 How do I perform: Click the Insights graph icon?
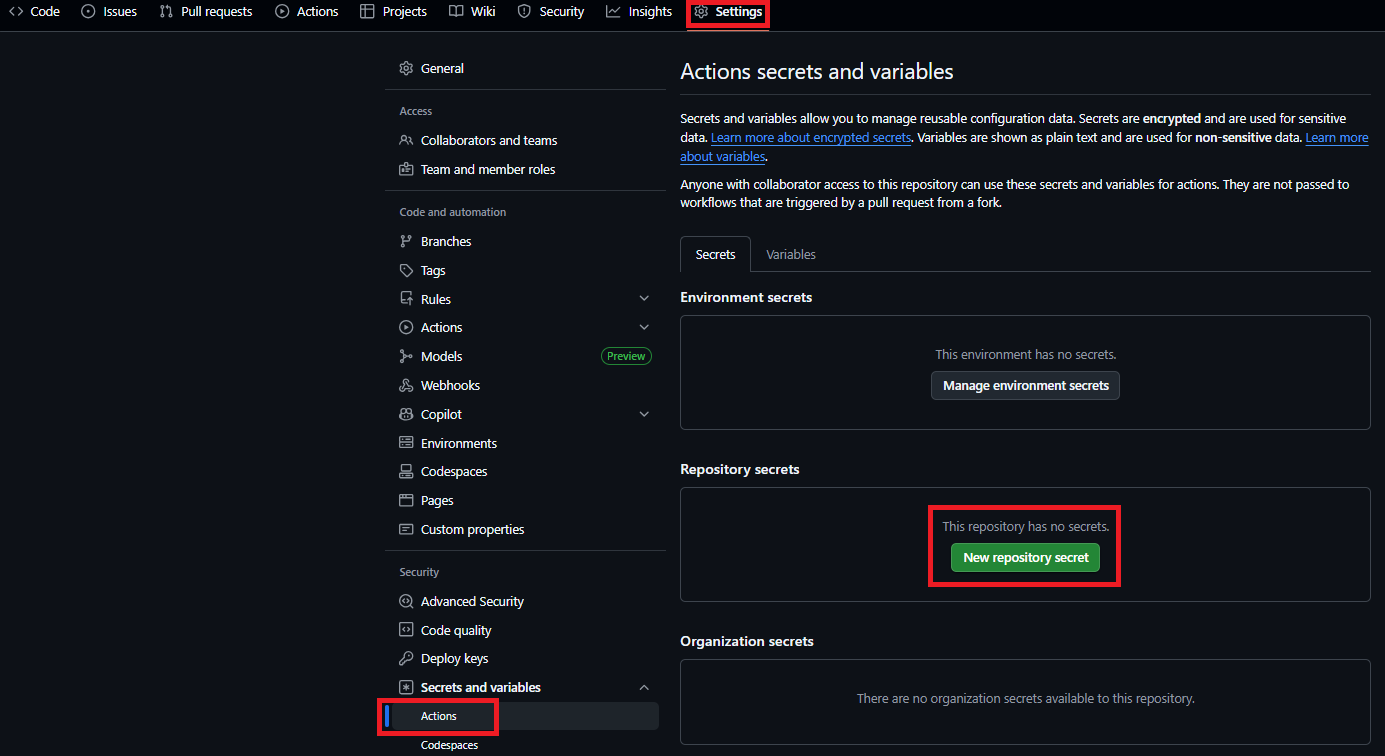pyautogui.click(x=613, y=12)
